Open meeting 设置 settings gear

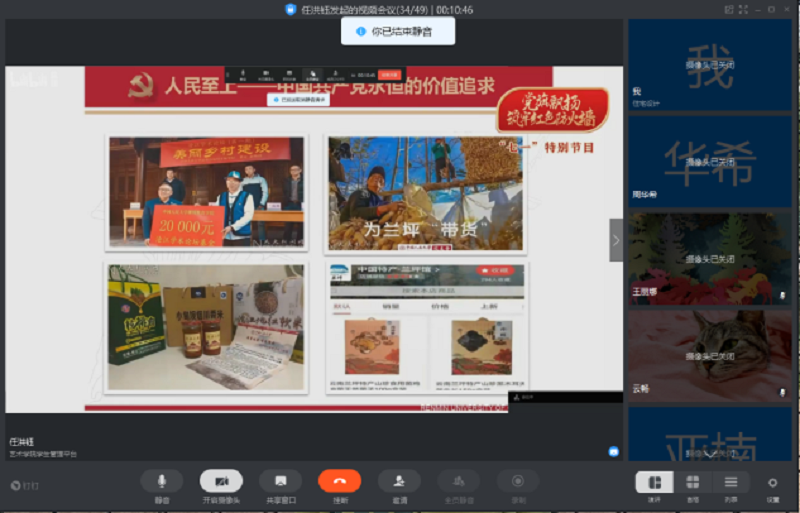(x=773, y=483)
